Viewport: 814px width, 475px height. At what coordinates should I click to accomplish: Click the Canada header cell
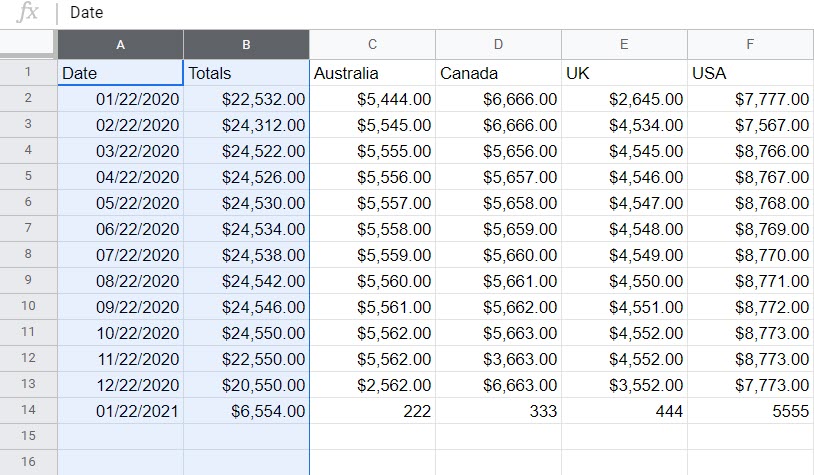pyautogui.click(x=498, y=73)
